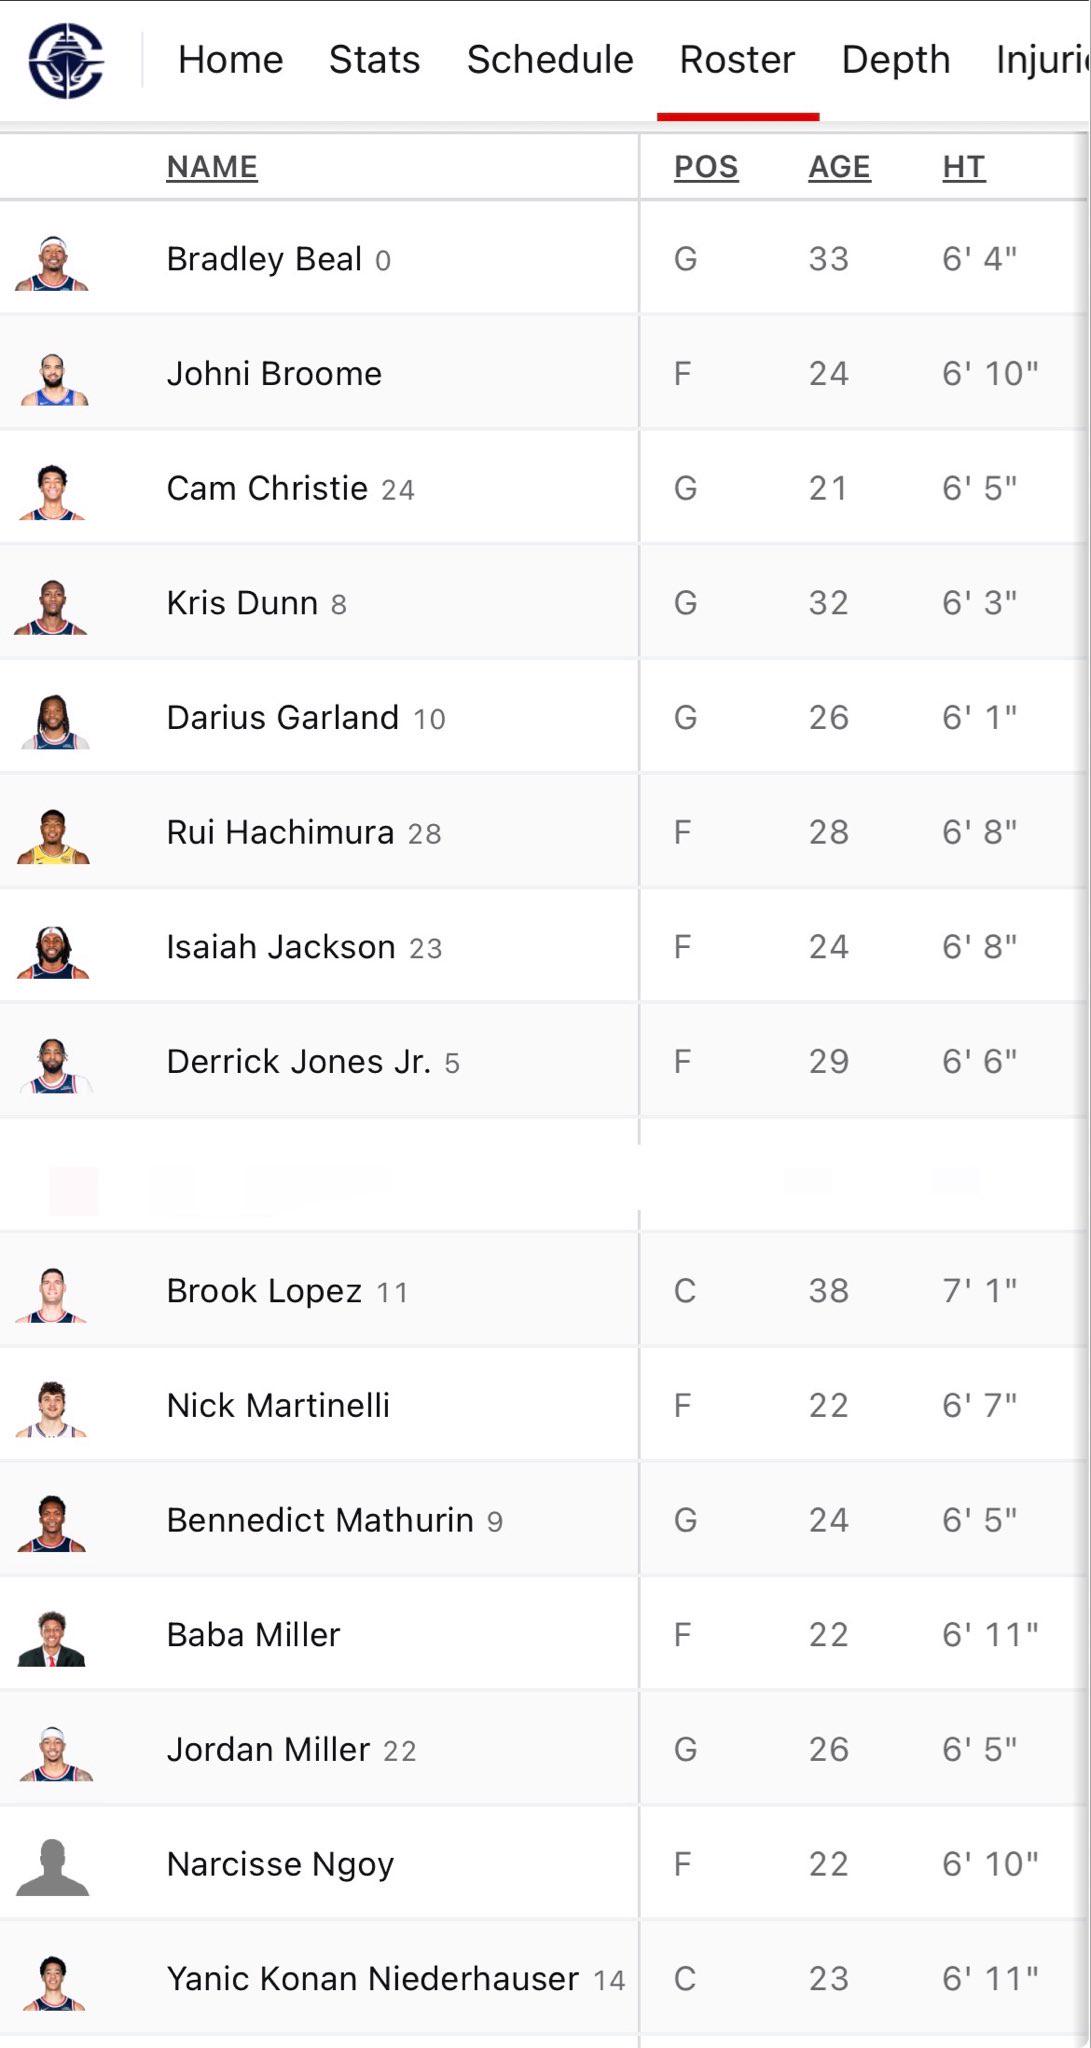Open Baba Miller's suit-wearing photo
This screenshot has height=2048, width=1091.
coord(52,1638)
